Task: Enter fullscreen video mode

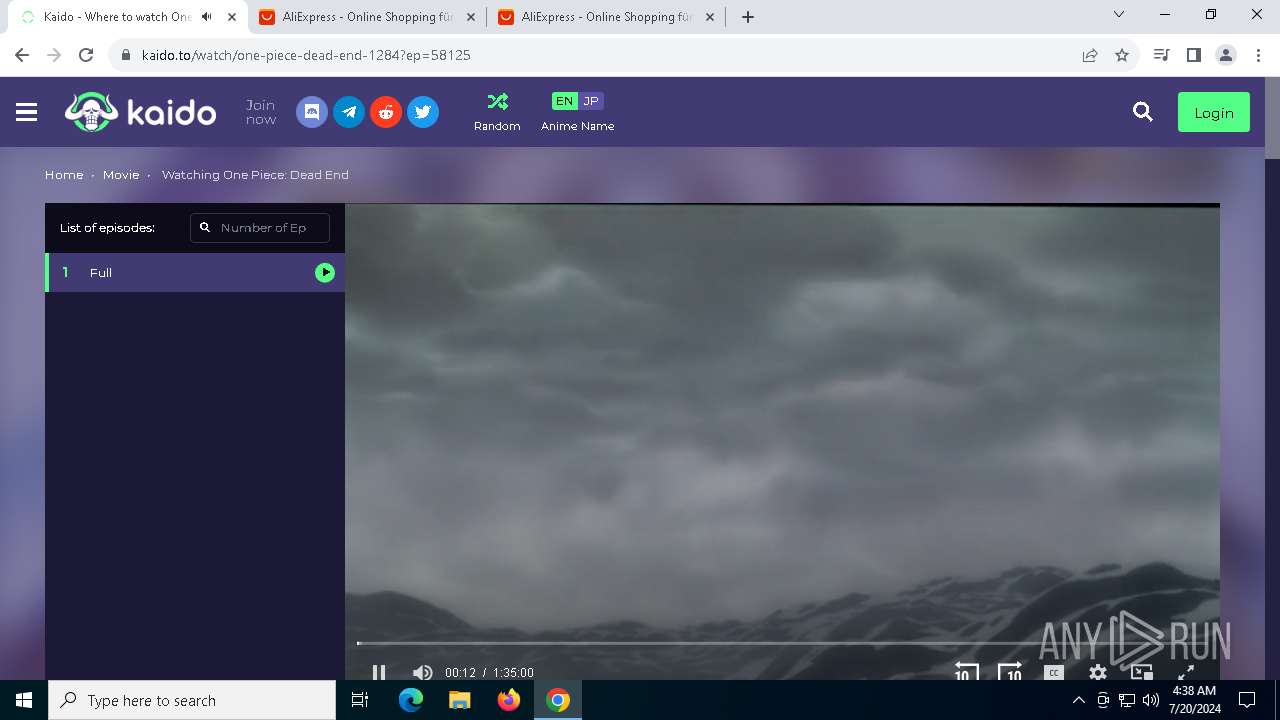Action: (x=1185, y=673)
